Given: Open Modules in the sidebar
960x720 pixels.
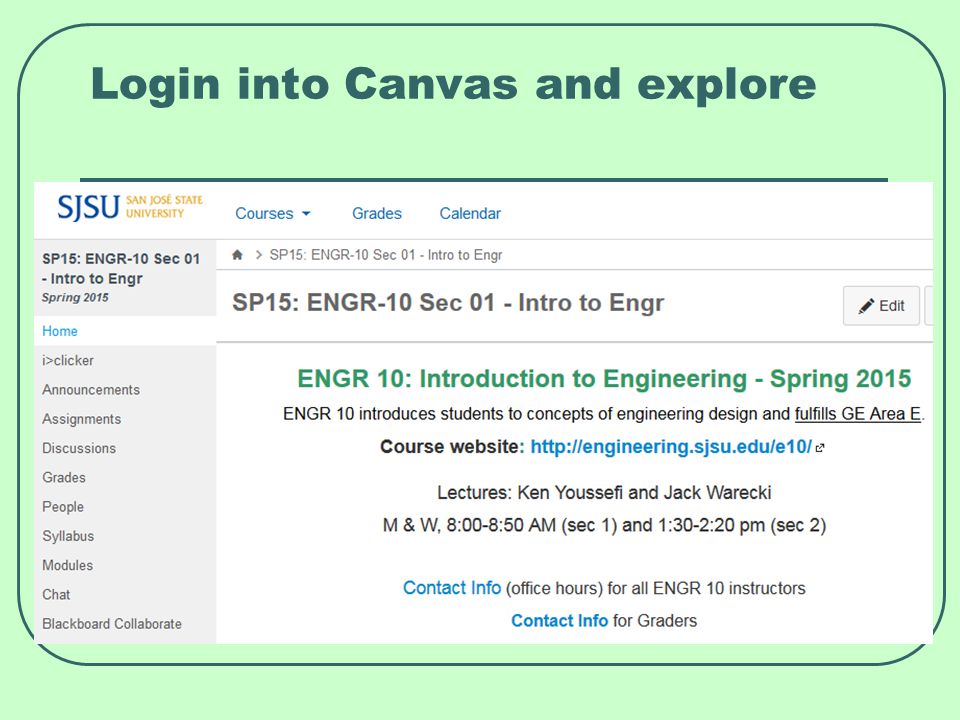Looking at the screenshot, I should coord(67,565).
